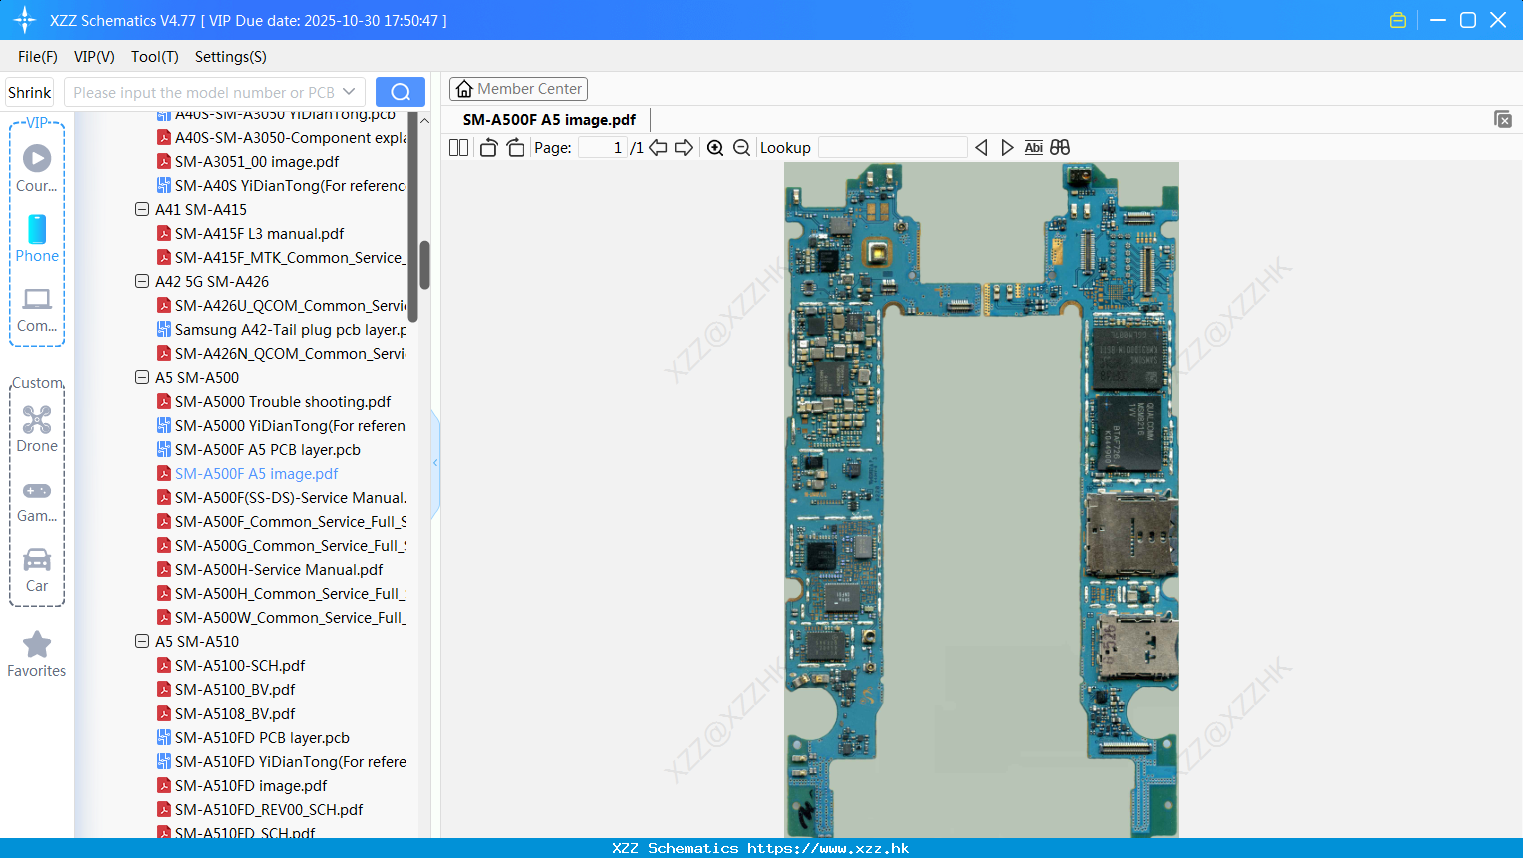Click the binoculars search icon
The height and width of the screenshot is (858, 1523).
(x=1060, y=148)
